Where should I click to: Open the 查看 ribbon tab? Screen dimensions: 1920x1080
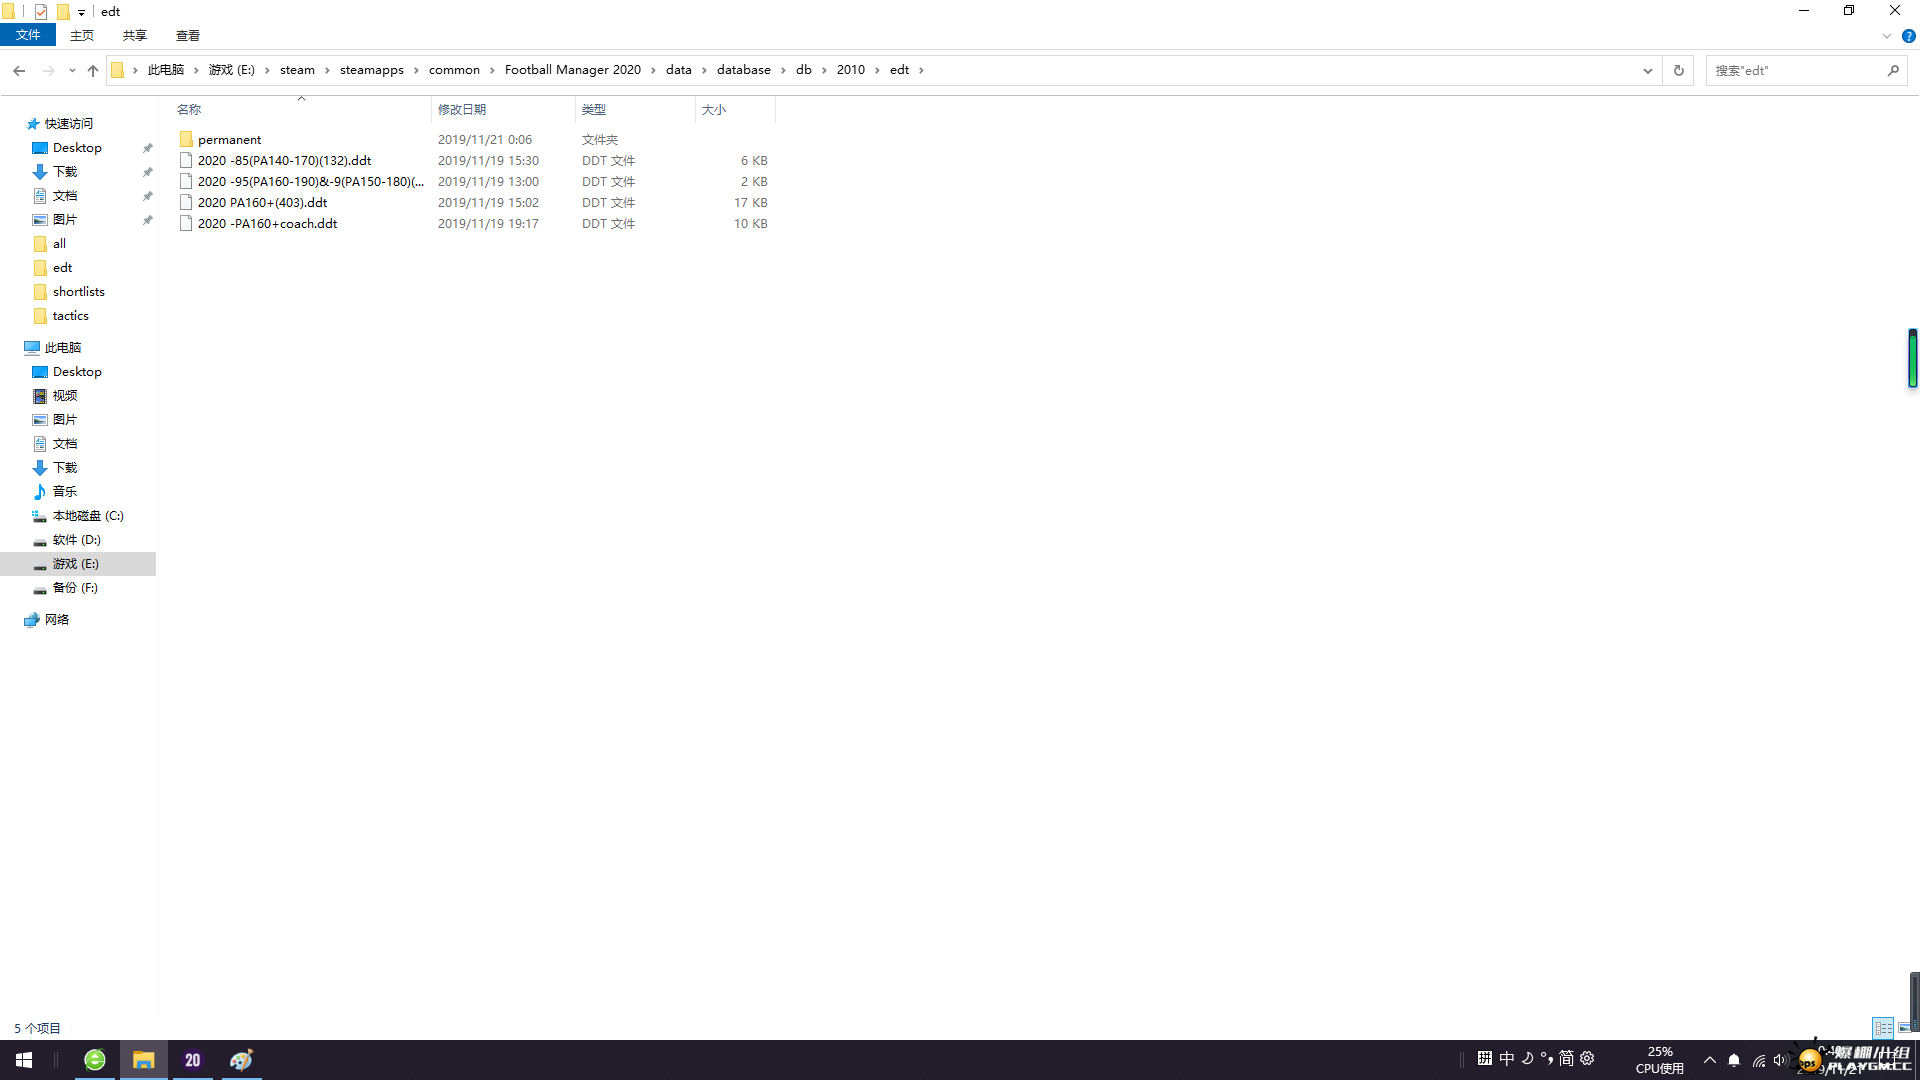point(188,35)
